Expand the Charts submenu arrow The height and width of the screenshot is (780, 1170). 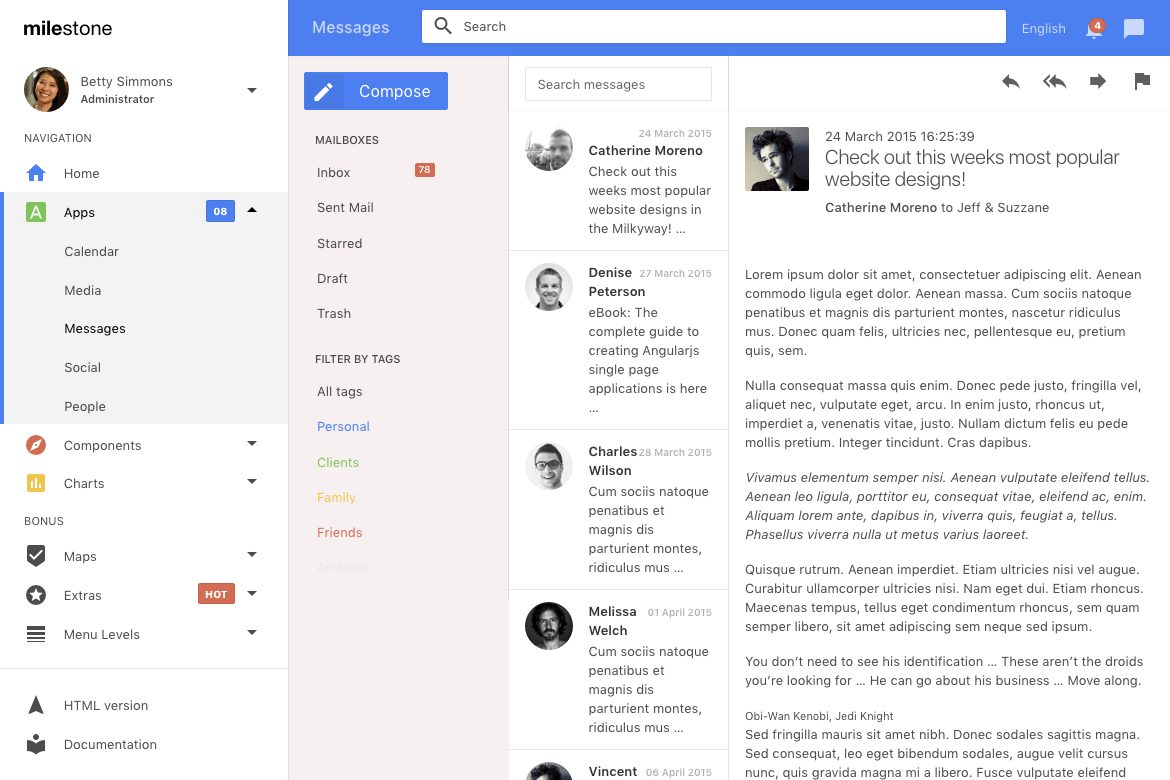(x=252, y=481)
